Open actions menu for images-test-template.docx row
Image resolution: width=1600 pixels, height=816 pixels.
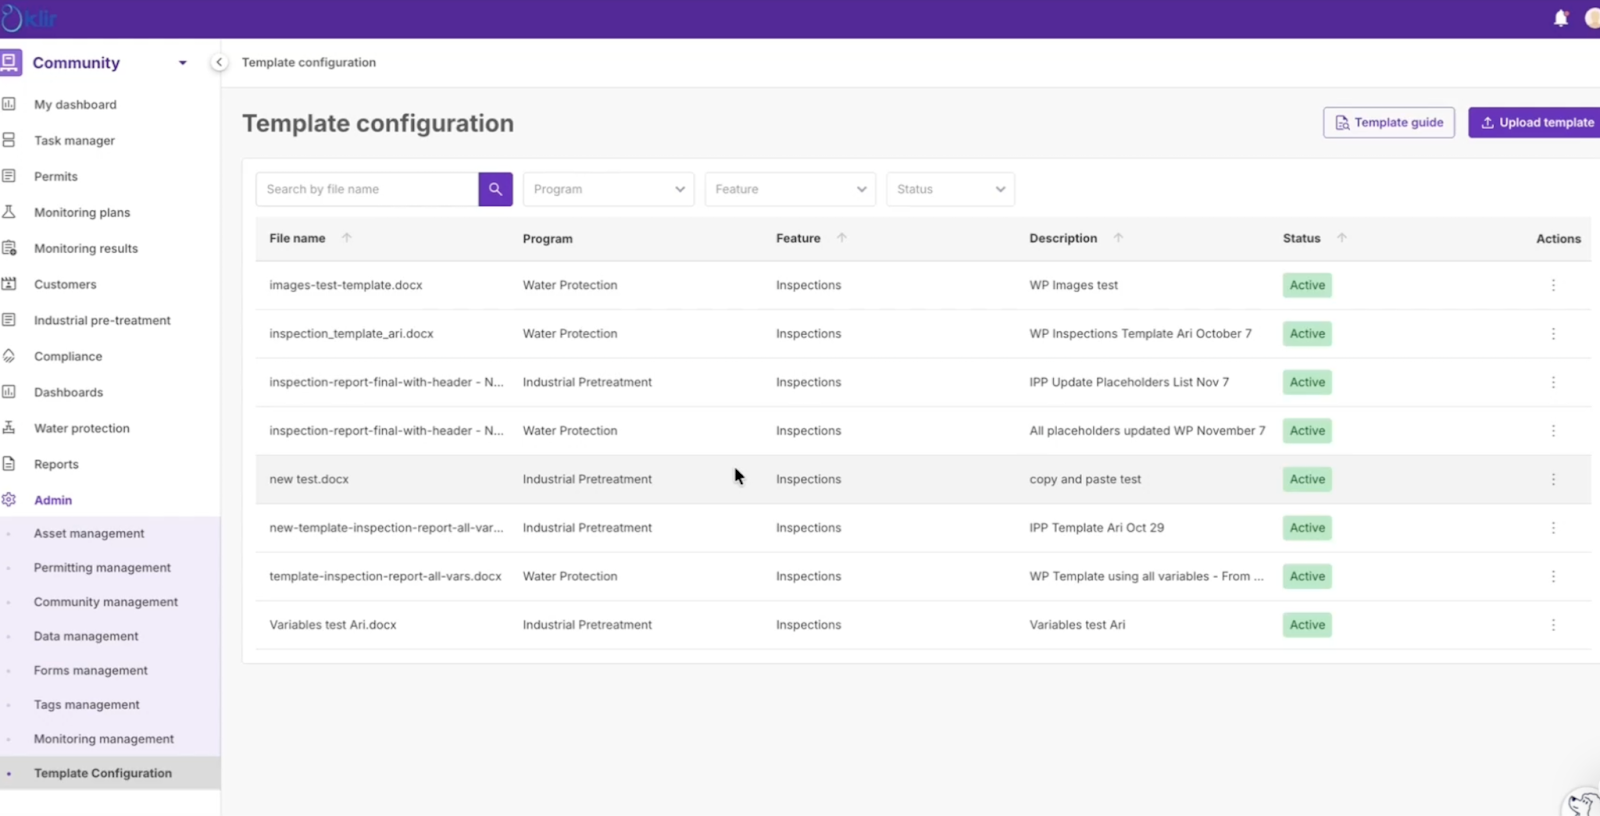click(1553, 285)
